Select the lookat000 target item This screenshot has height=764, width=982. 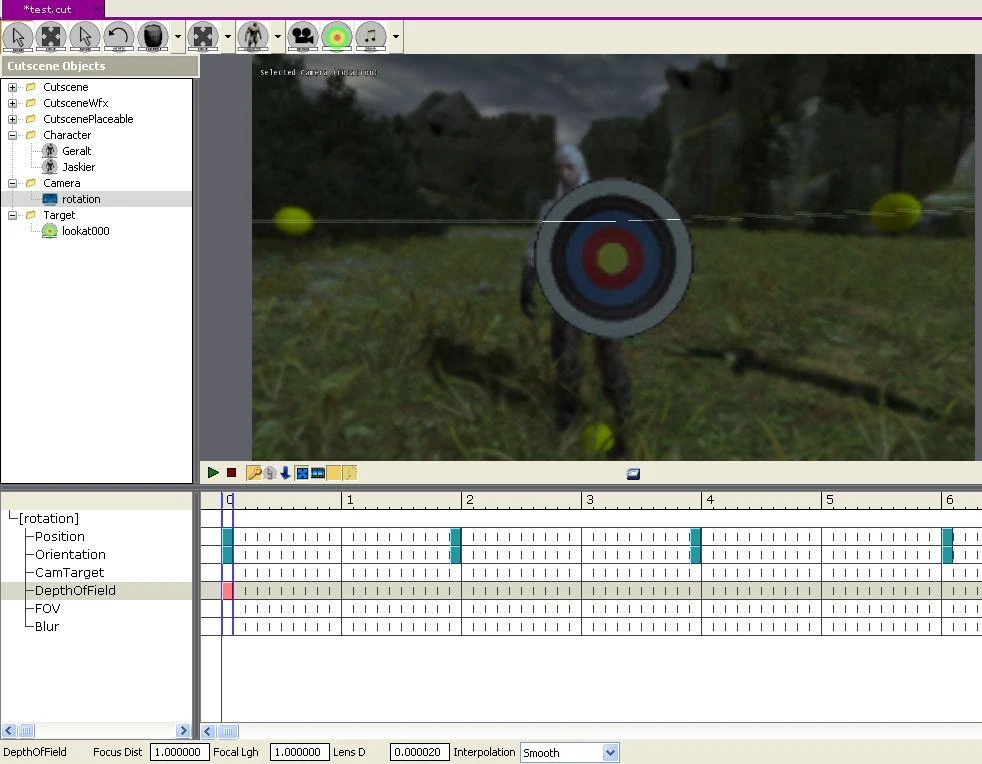[x=85, y=231]
